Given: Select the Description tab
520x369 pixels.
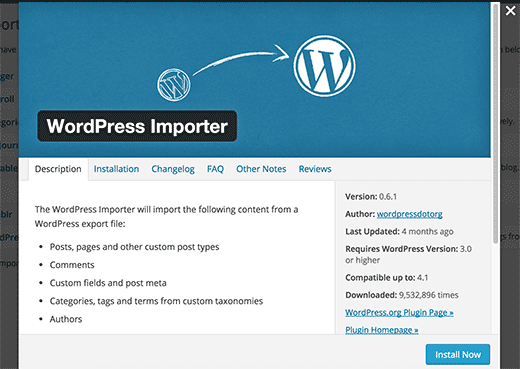Looking at the screenshot, I should pos(58,169).
